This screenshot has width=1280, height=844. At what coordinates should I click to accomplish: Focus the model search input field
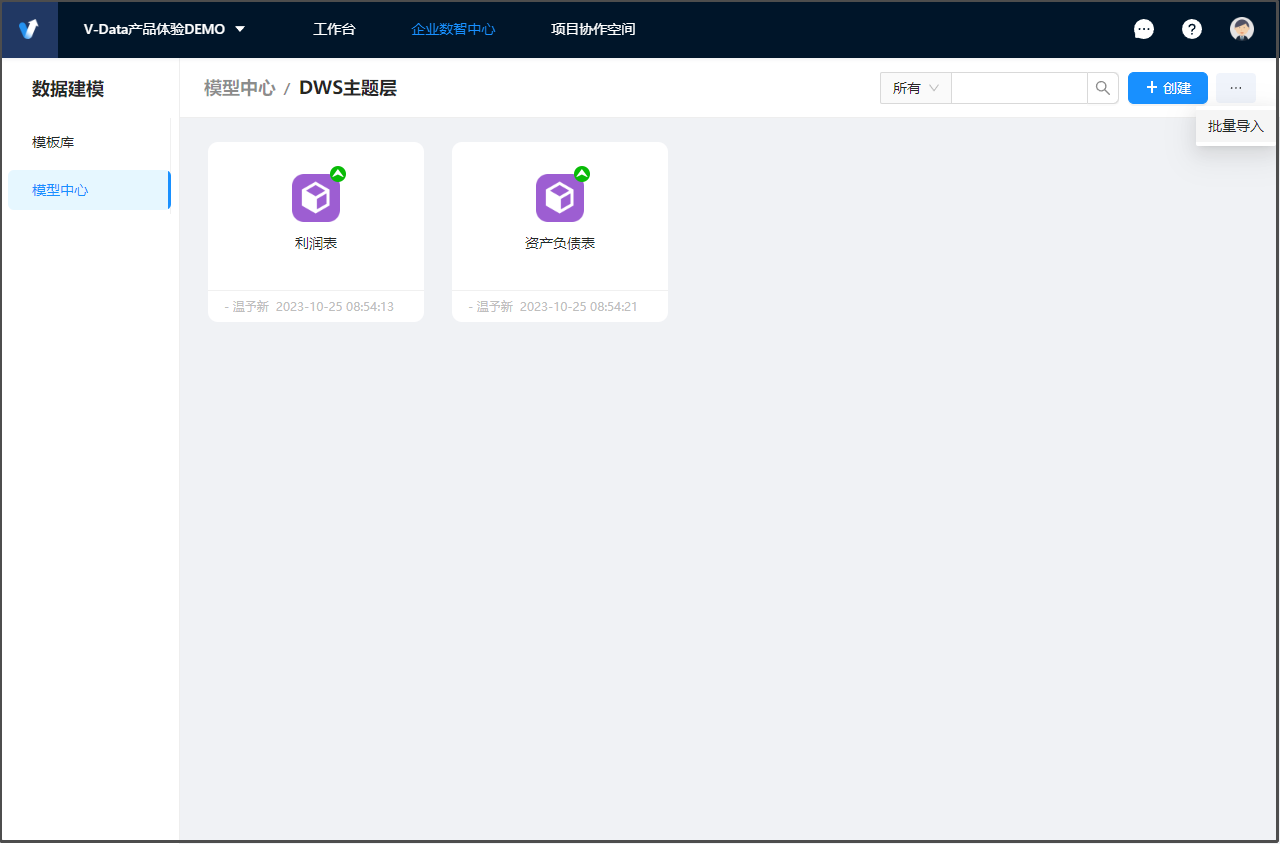coord(1018,88)
